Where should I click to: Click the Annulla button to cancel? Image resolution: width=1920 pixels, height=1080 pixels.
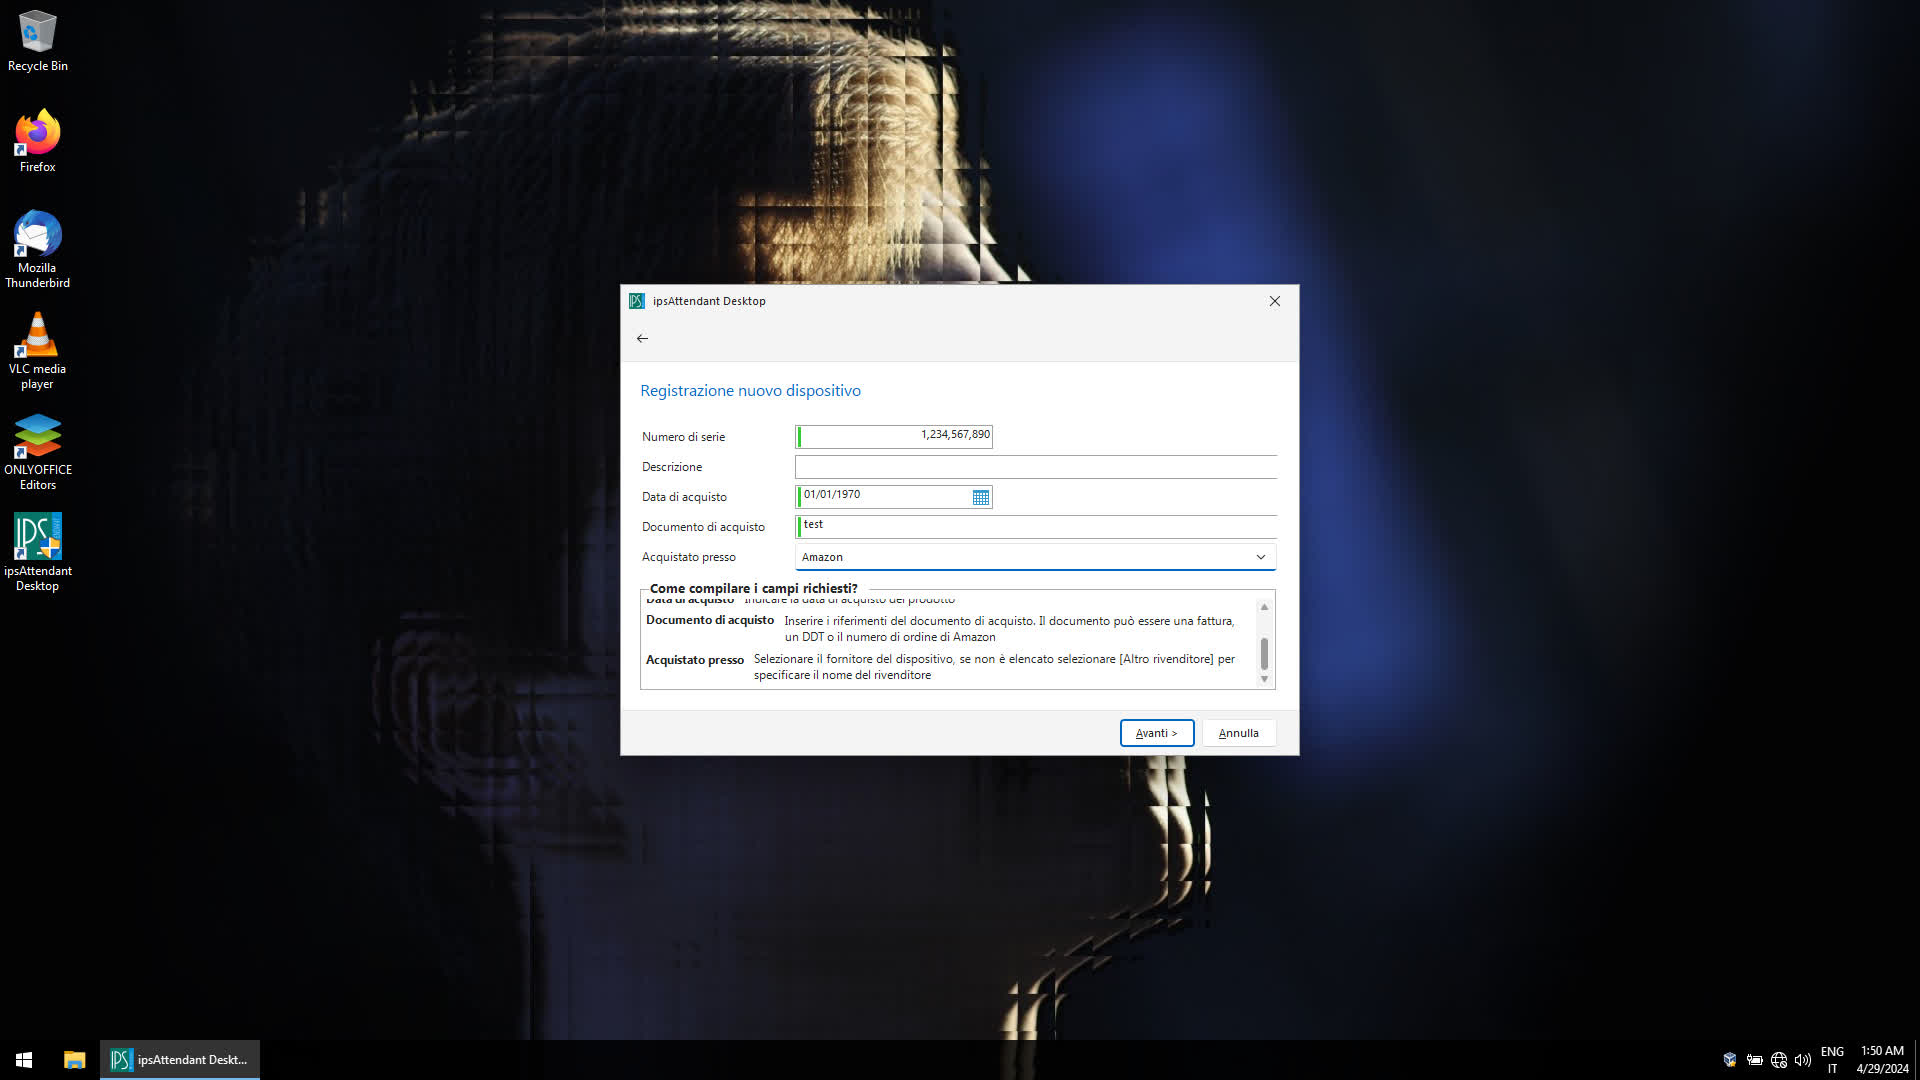click(1237, 732)
